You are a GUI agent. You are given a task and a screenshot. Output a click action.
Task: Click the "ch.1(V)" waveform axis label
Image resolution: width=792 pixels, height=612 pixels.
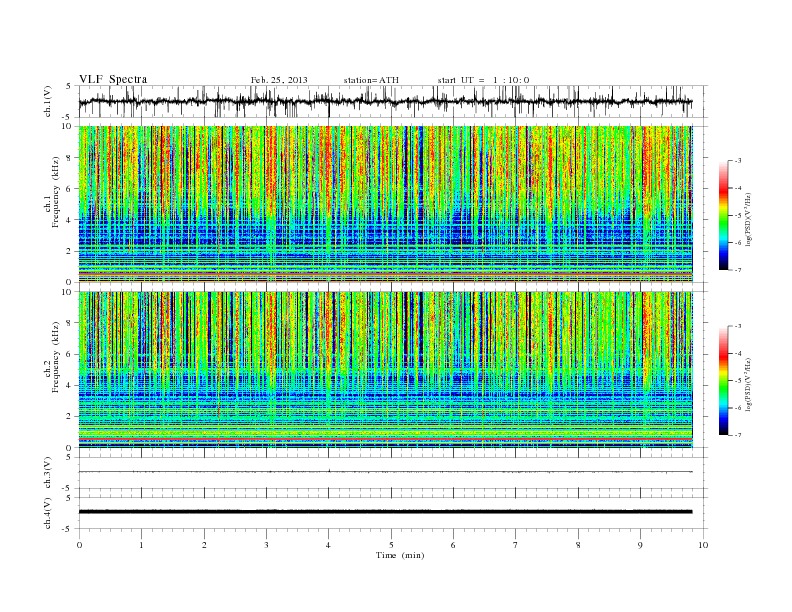coord(48,101)
